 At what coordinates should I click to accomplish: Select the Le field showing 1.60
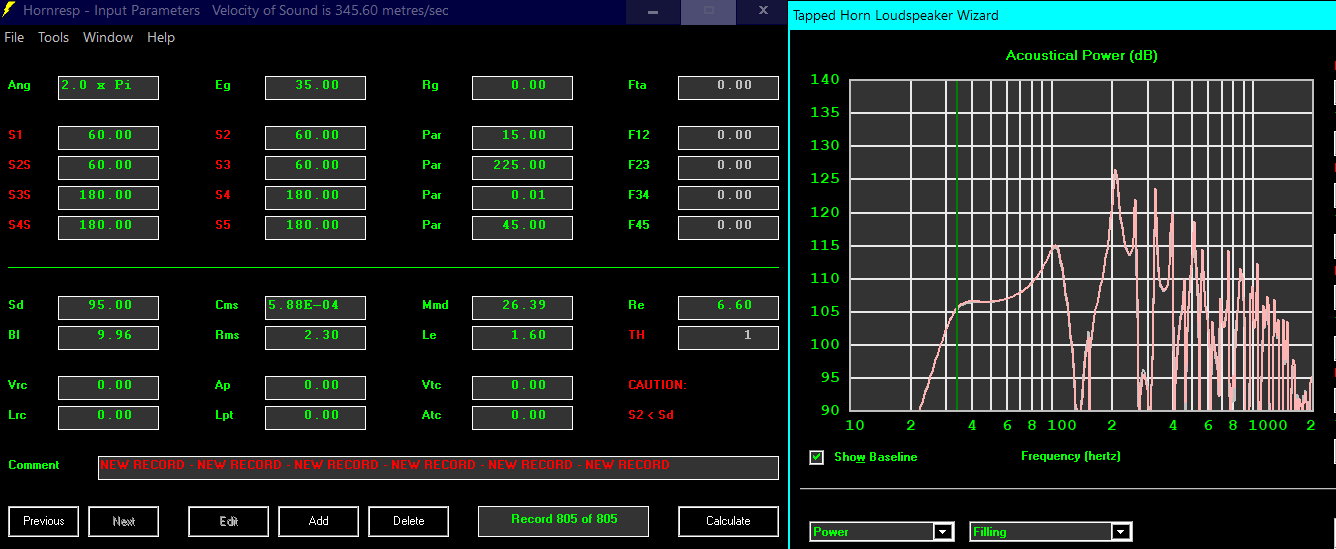point(522,337)
